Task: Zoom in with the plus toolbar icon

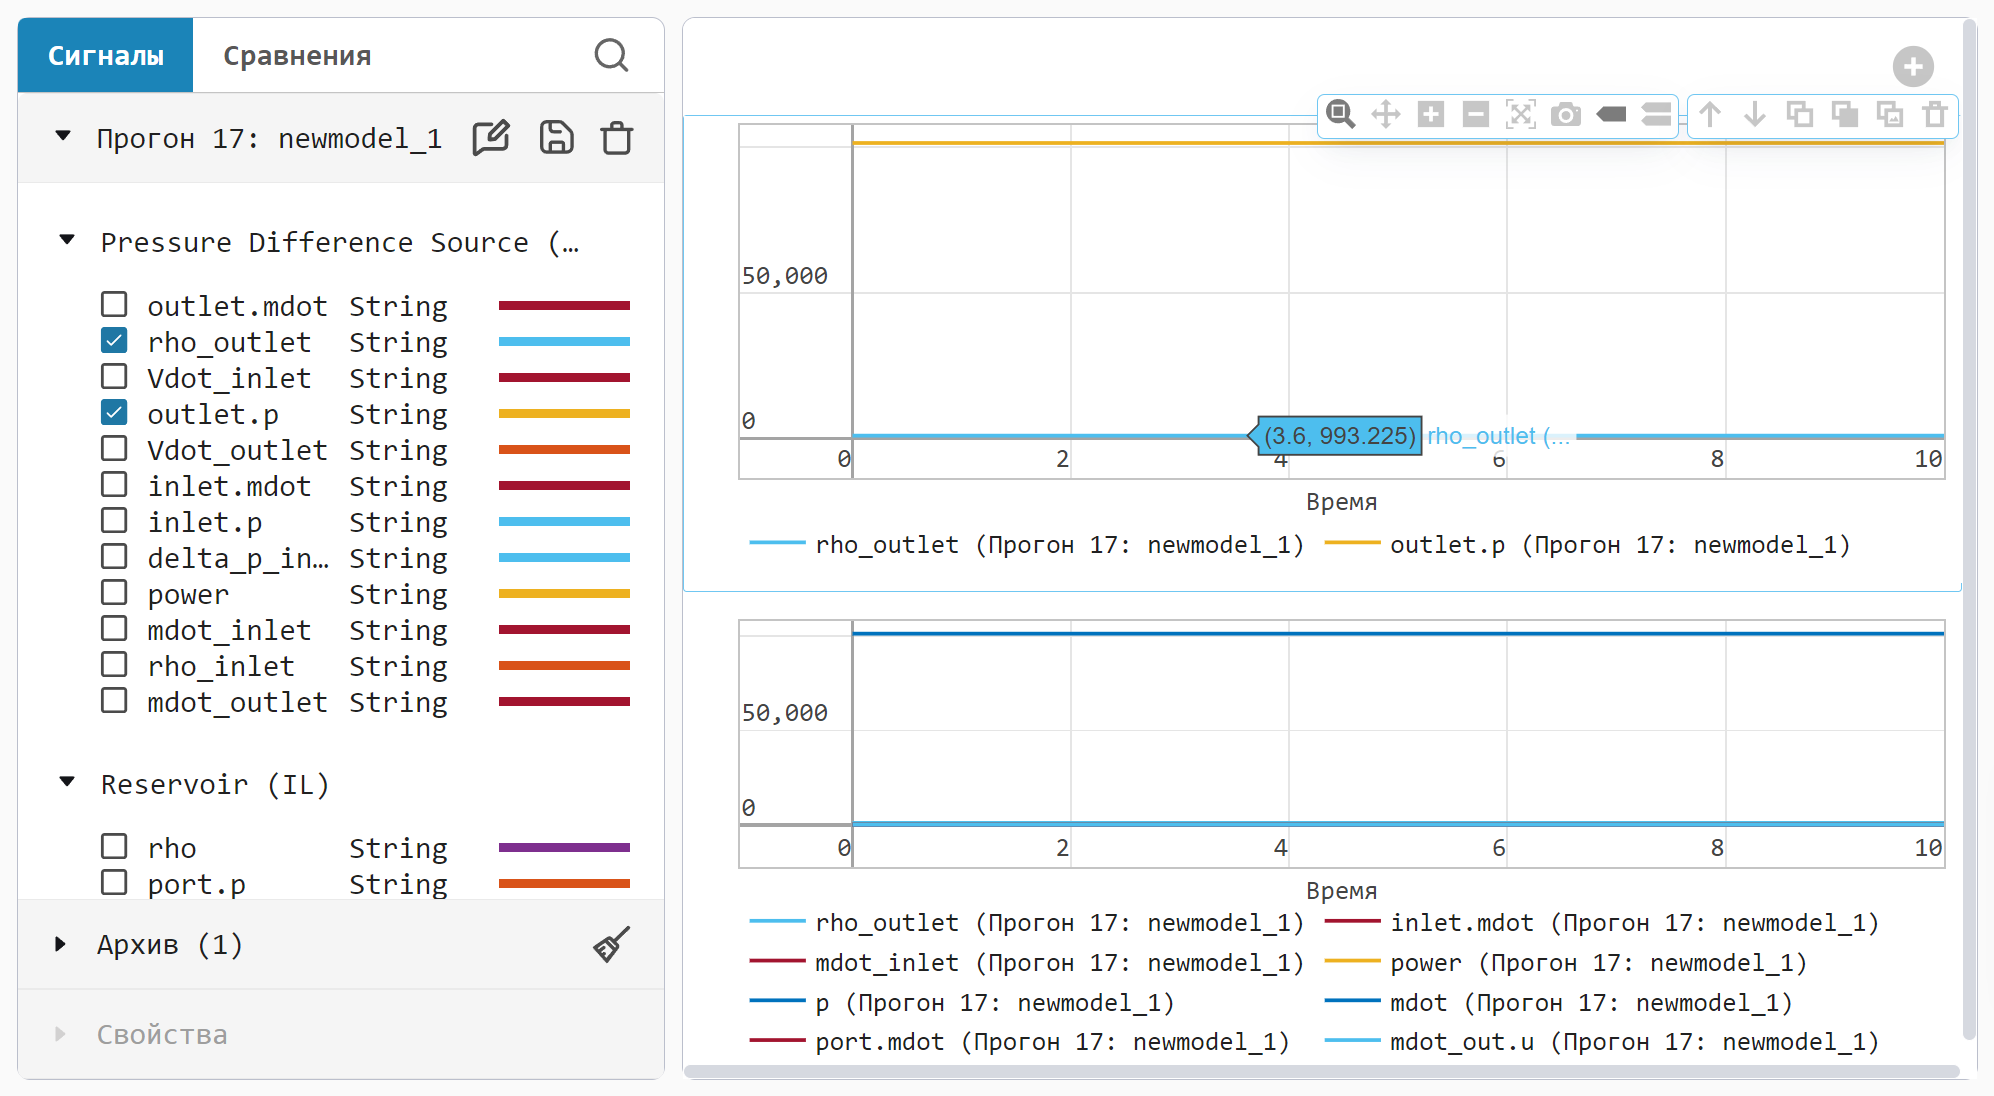Action: click(1431, 114)
